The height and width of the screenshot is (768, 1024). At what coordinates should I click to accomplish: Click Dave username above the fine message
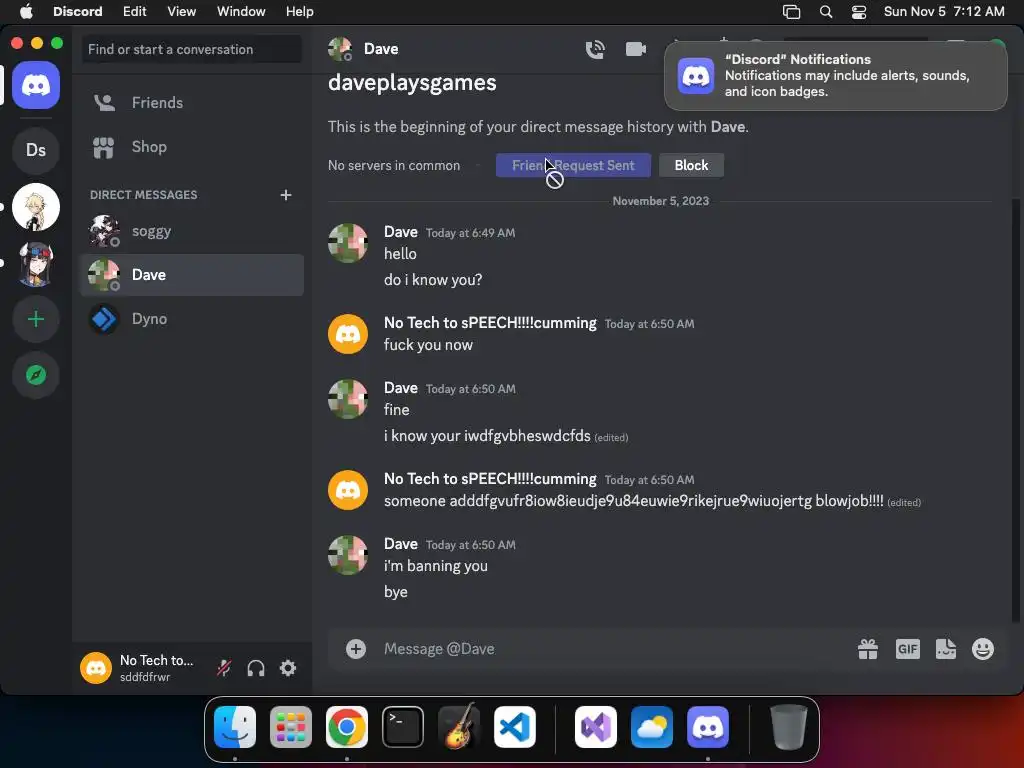400,388
